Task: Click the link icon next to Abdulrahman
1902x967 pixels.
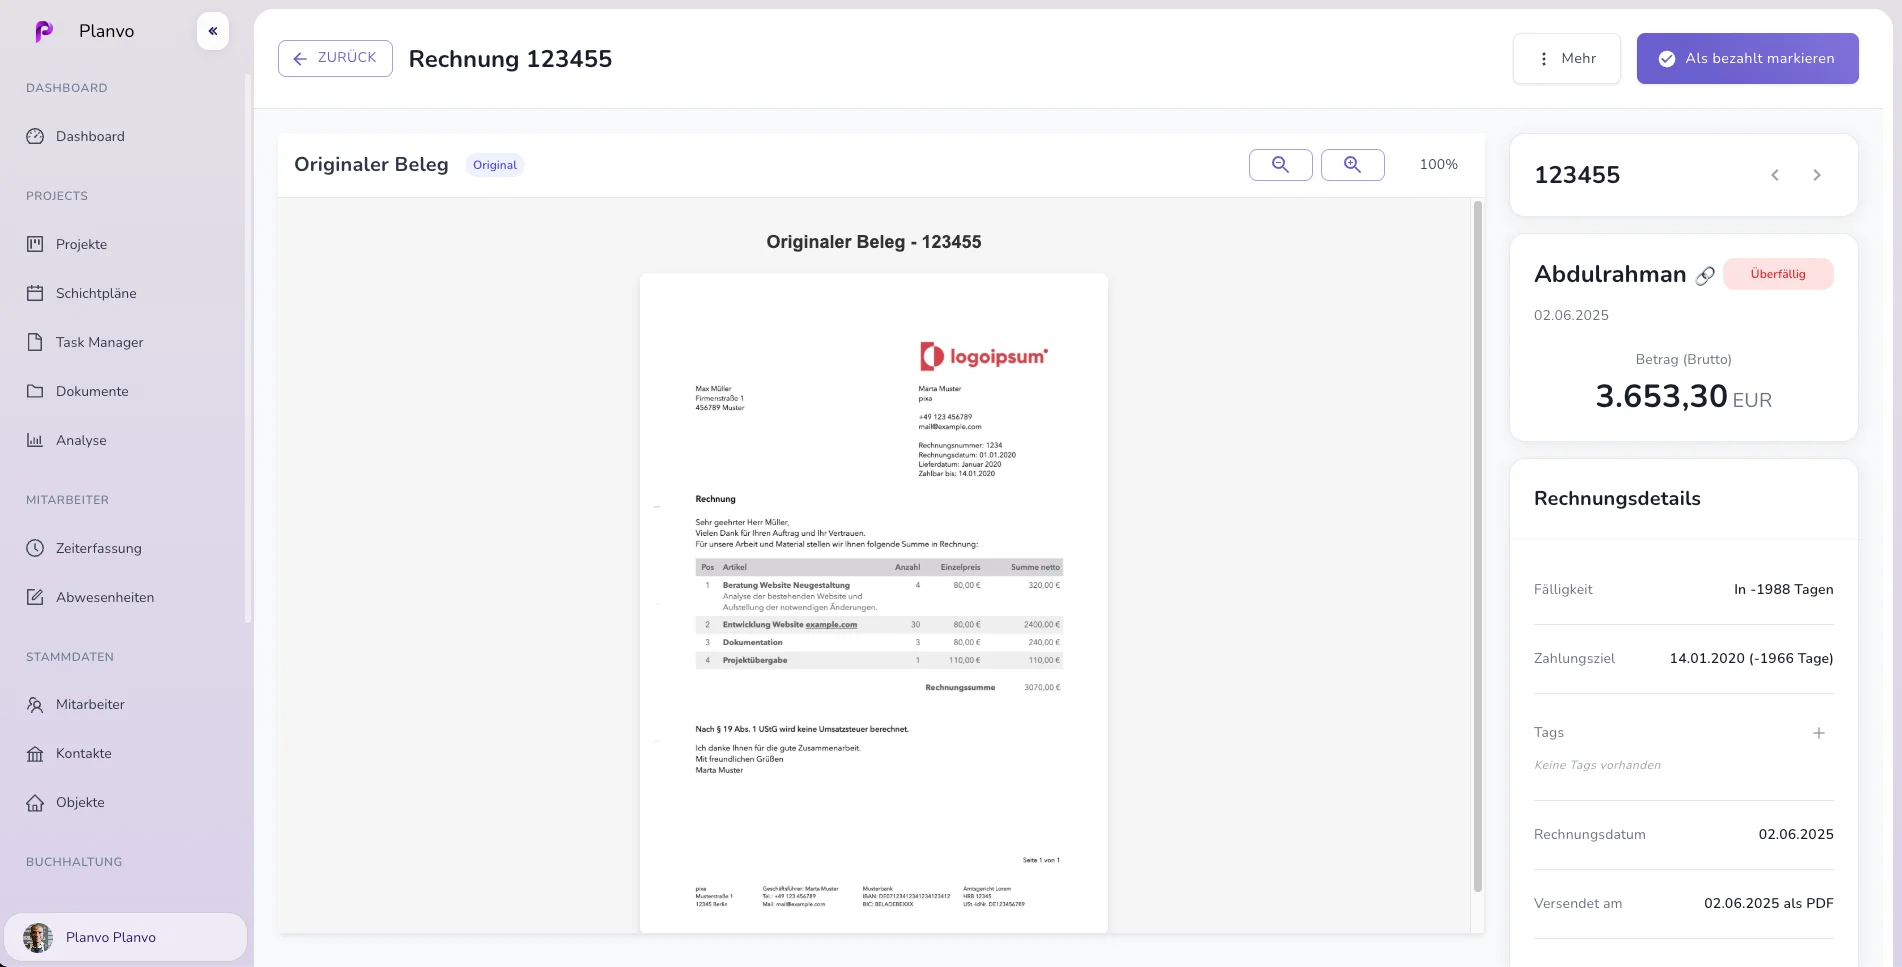Action: (x=1705, y=275)
